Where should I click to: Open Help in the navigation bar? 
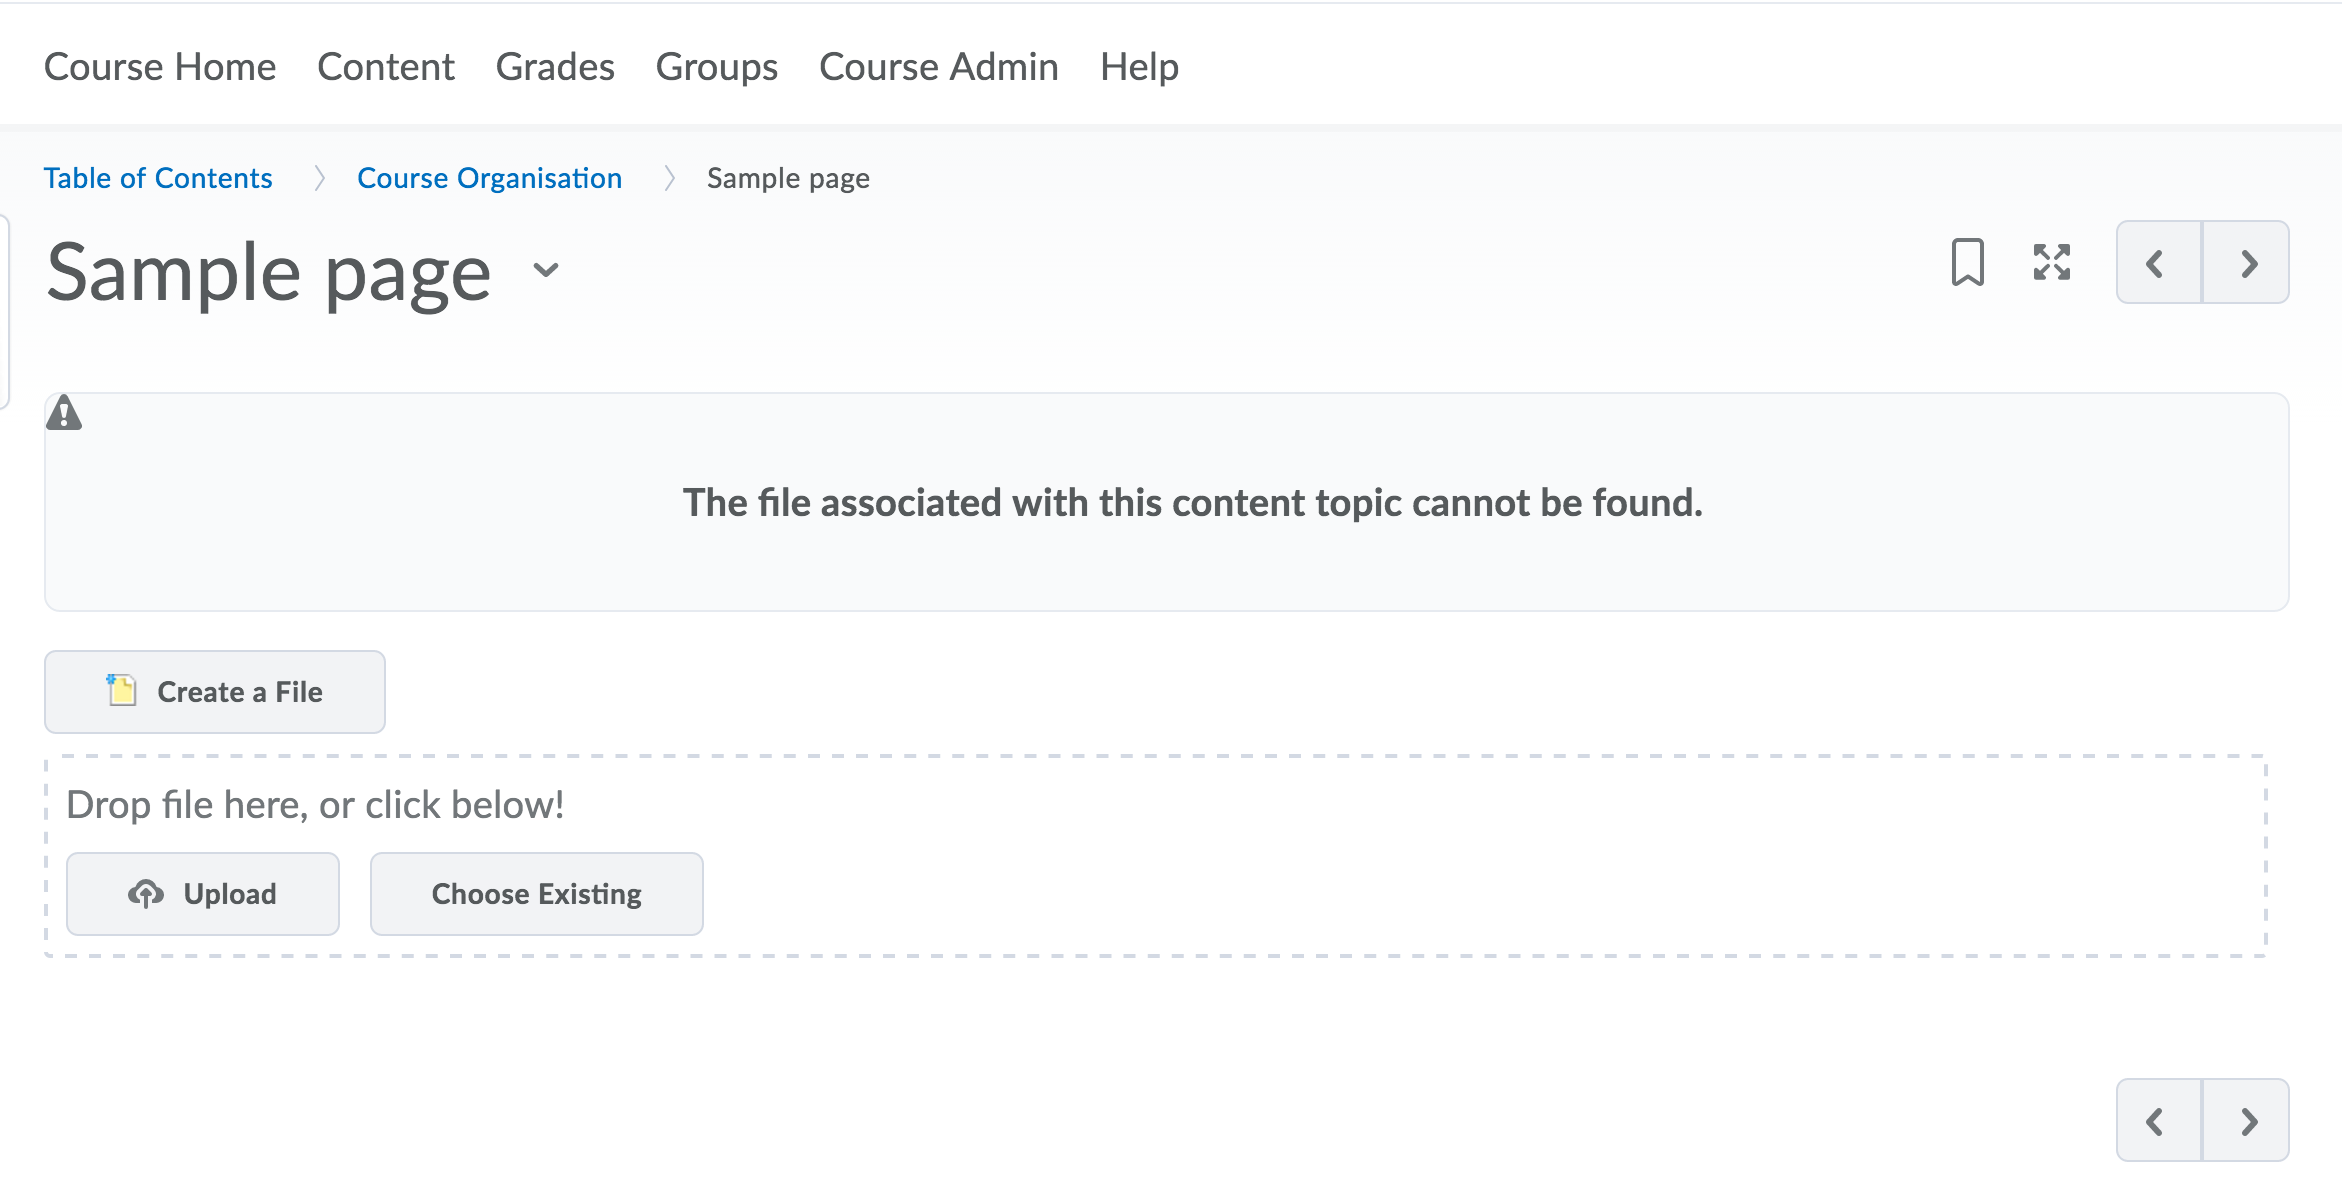pyautogui.click(x=1139, y=67)
